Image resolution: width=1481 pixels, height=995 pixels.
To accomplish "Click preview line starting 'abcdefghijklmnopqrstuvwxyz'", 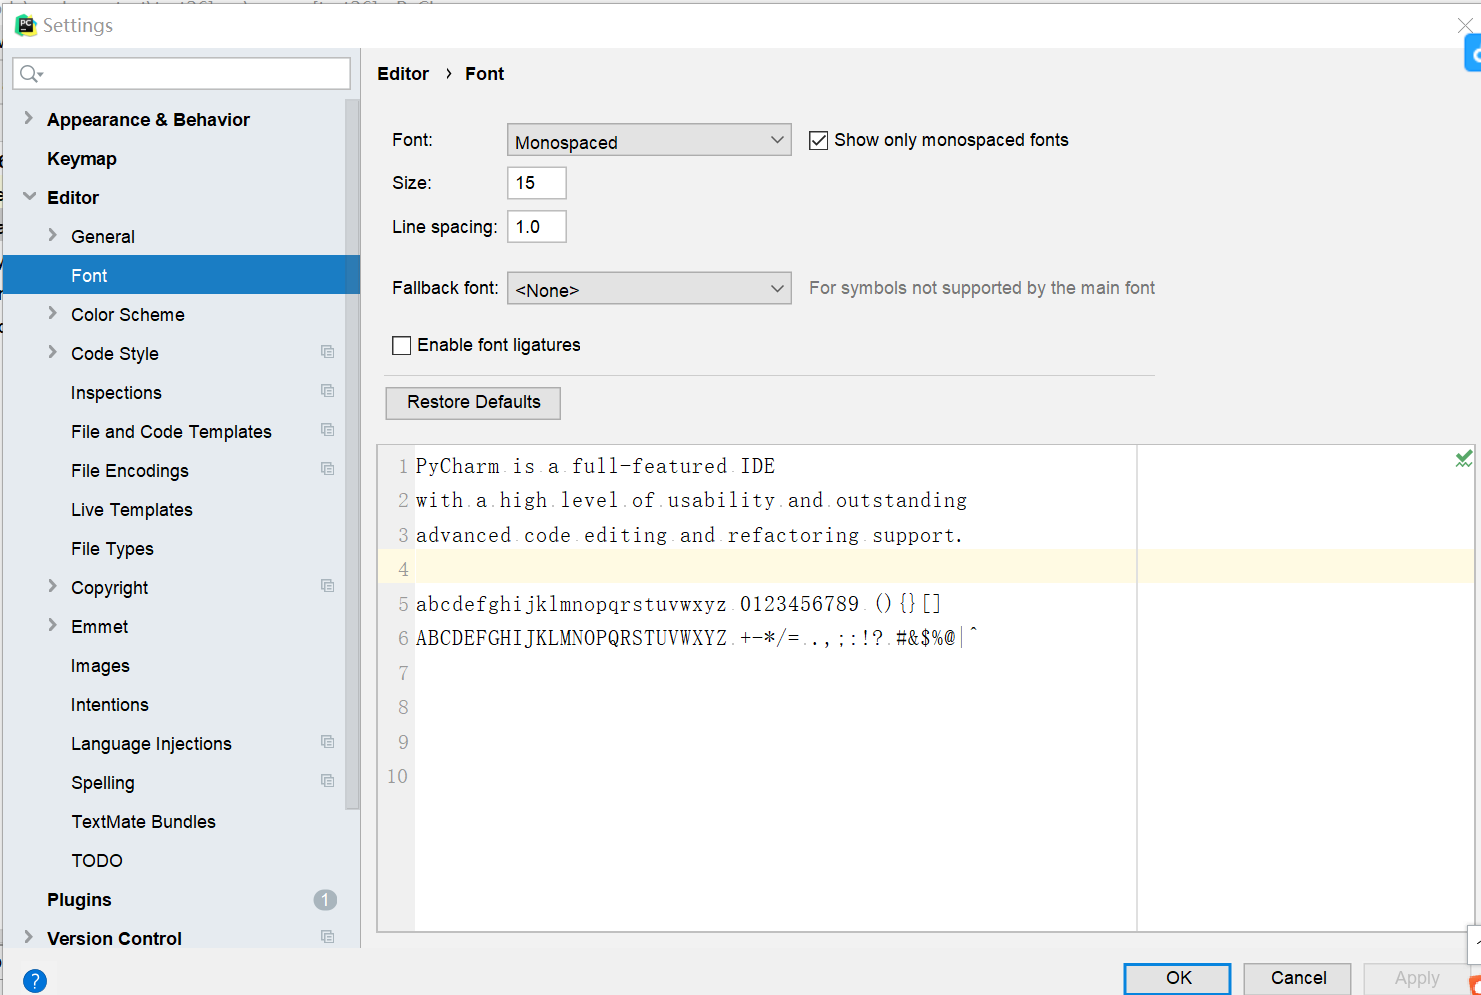I will (x=679, y=604).
